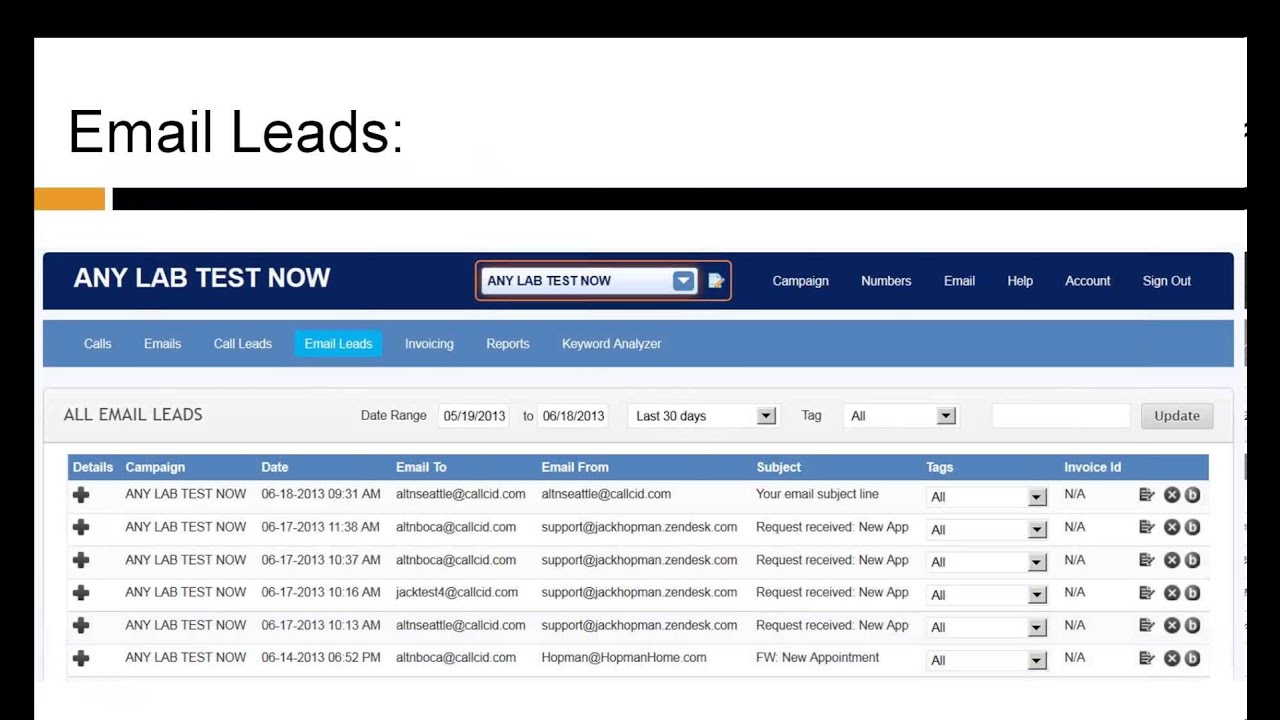Expand details for the 11:38 AM lead
The image size is (1280, 720).
point(81,527)
